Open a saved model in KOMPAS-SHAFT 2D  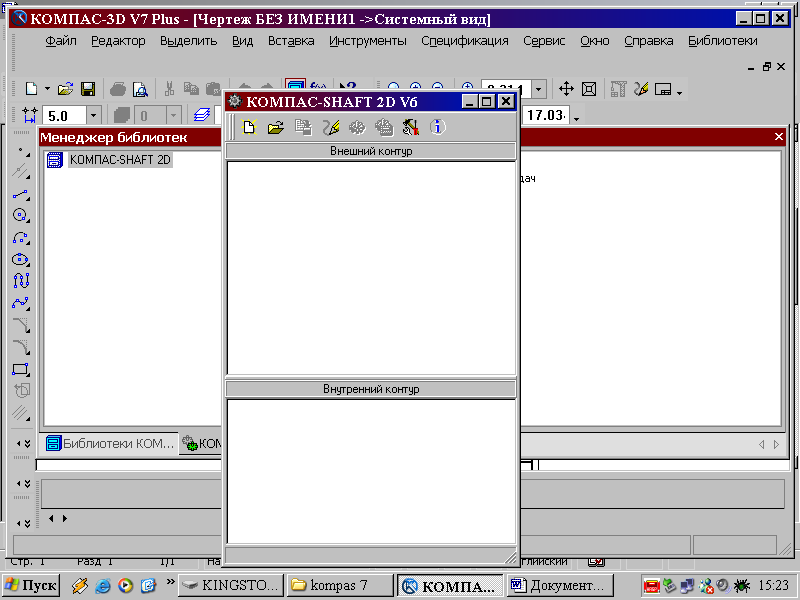276,127
